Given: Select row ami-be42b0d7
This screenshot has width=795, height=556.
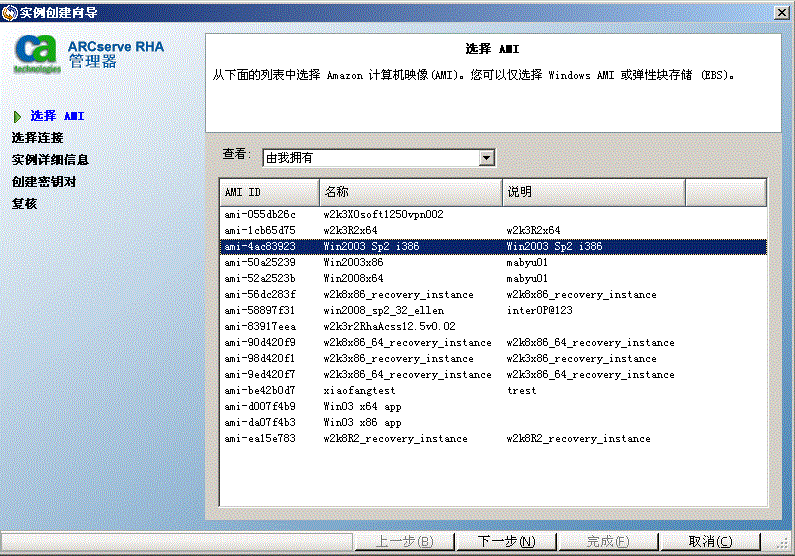Looking at the screenshot, I should [x=493, y=391].
